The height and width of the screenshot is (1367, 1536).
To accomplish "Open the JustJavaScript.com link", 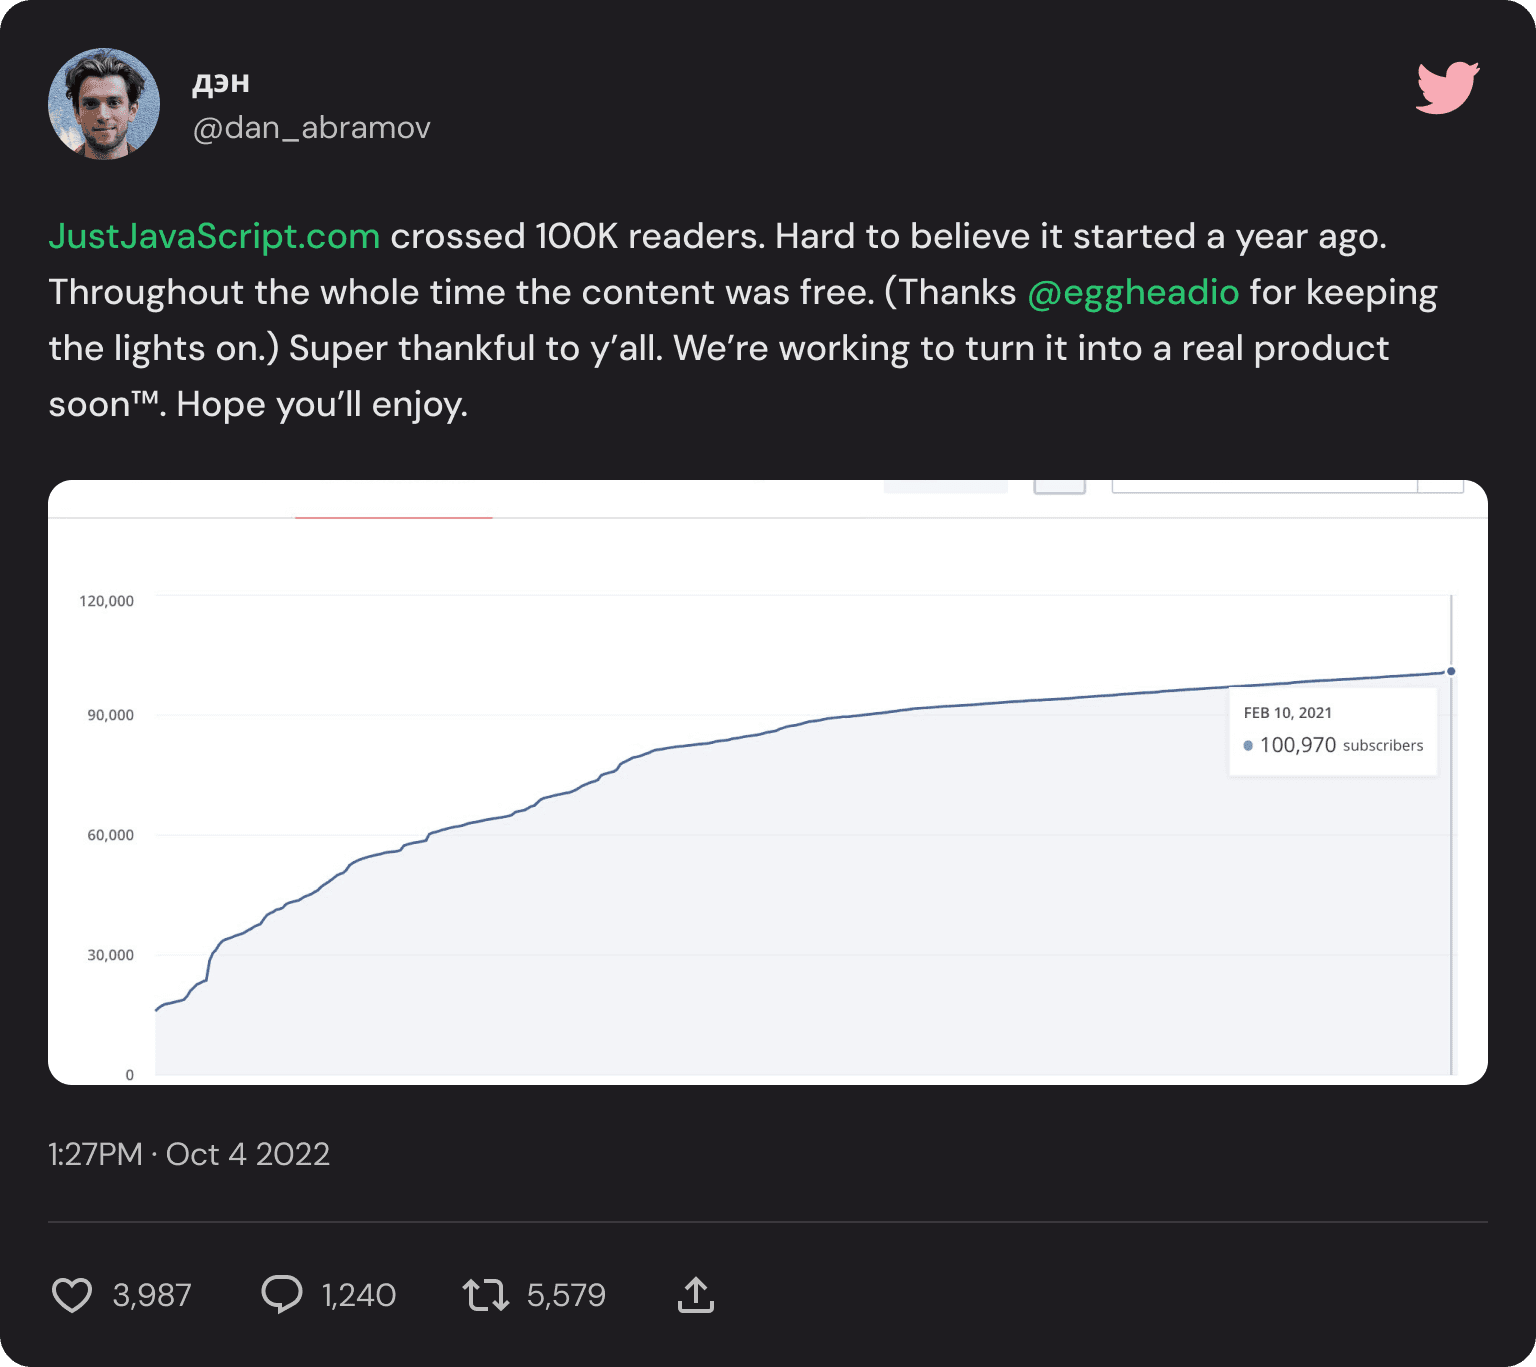I will click(x=214, y=236).
